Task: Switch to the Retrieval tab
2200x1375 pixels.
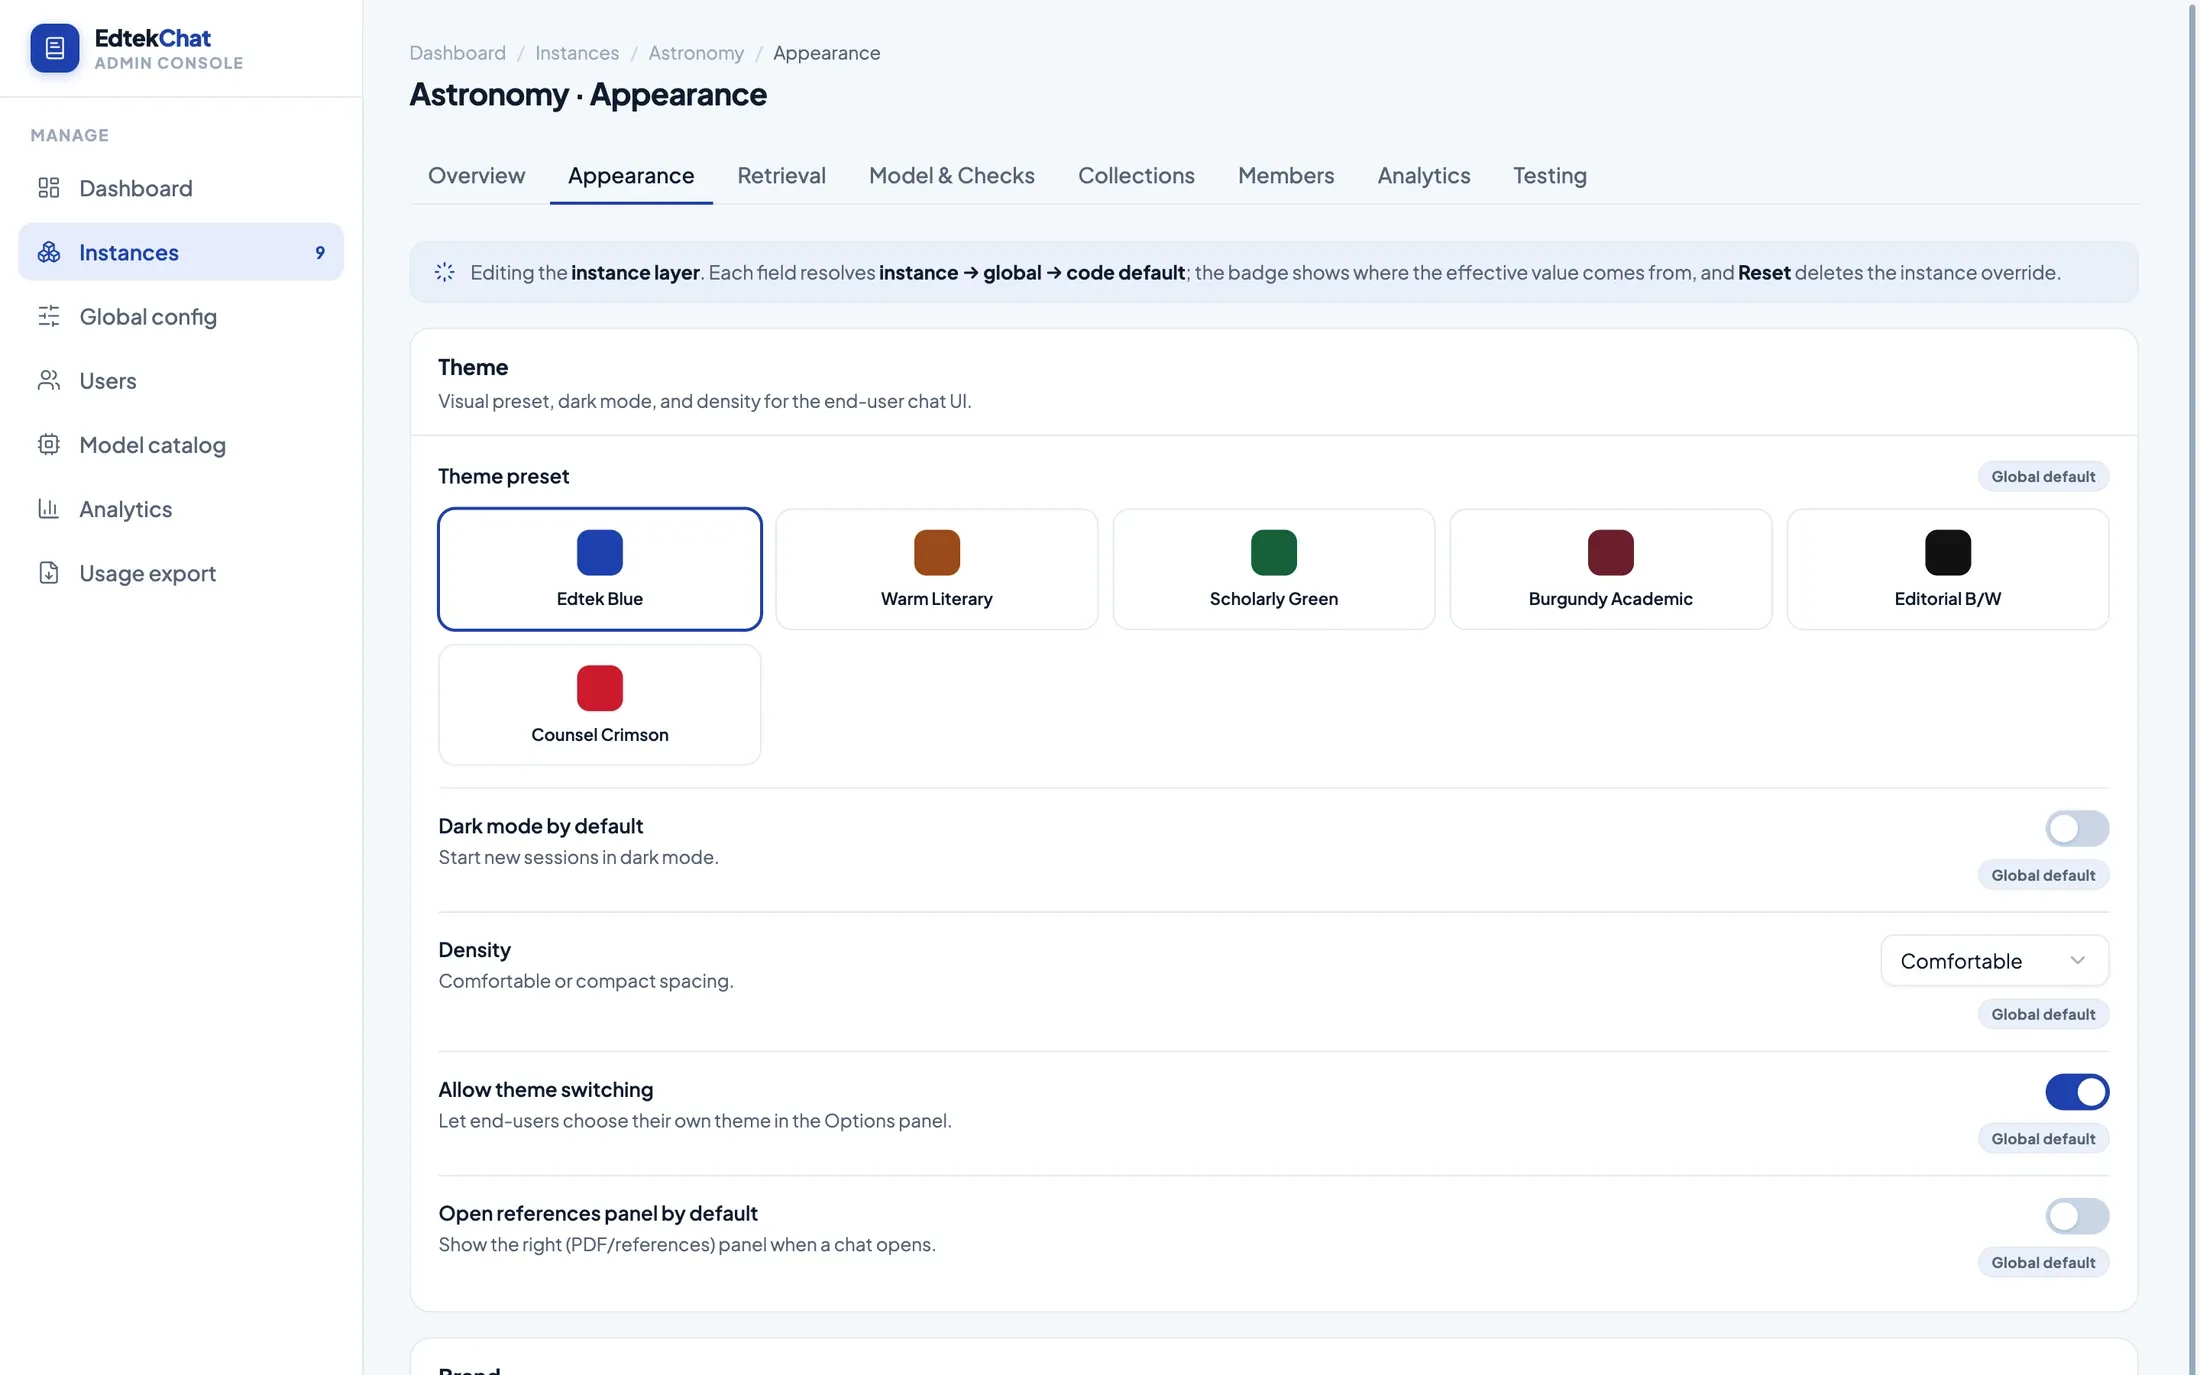Action: pyautogui.click(x=781, y=175)
